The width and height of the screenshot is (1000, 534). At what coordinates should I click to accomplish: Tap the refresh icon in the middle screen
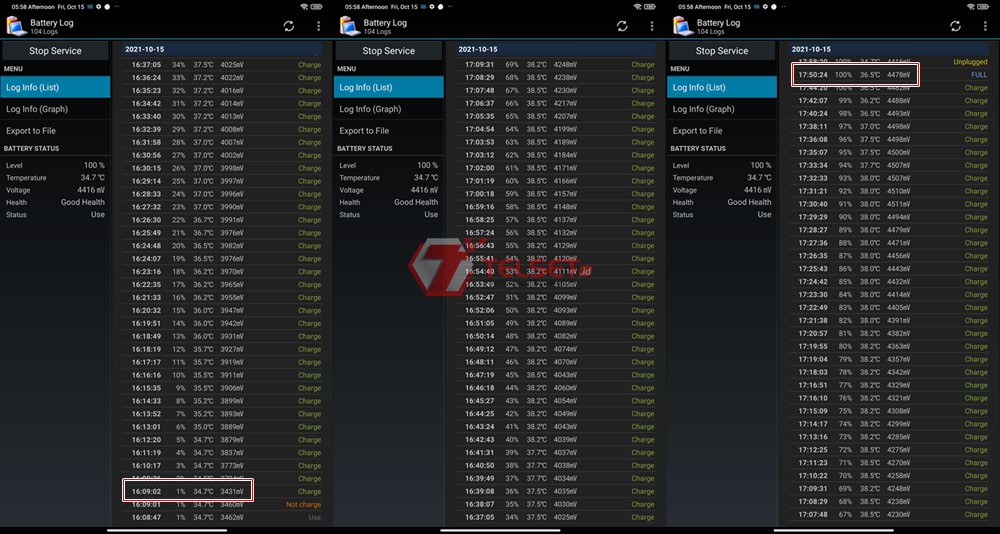[x=622, y=26]
